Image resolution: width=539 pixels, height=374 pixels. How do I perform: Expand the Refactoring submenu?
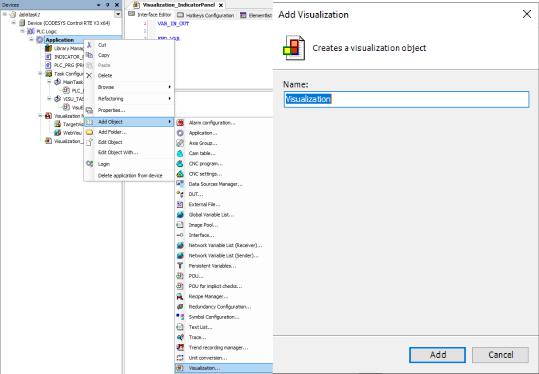pyautogui.click(x=130, y=99)
